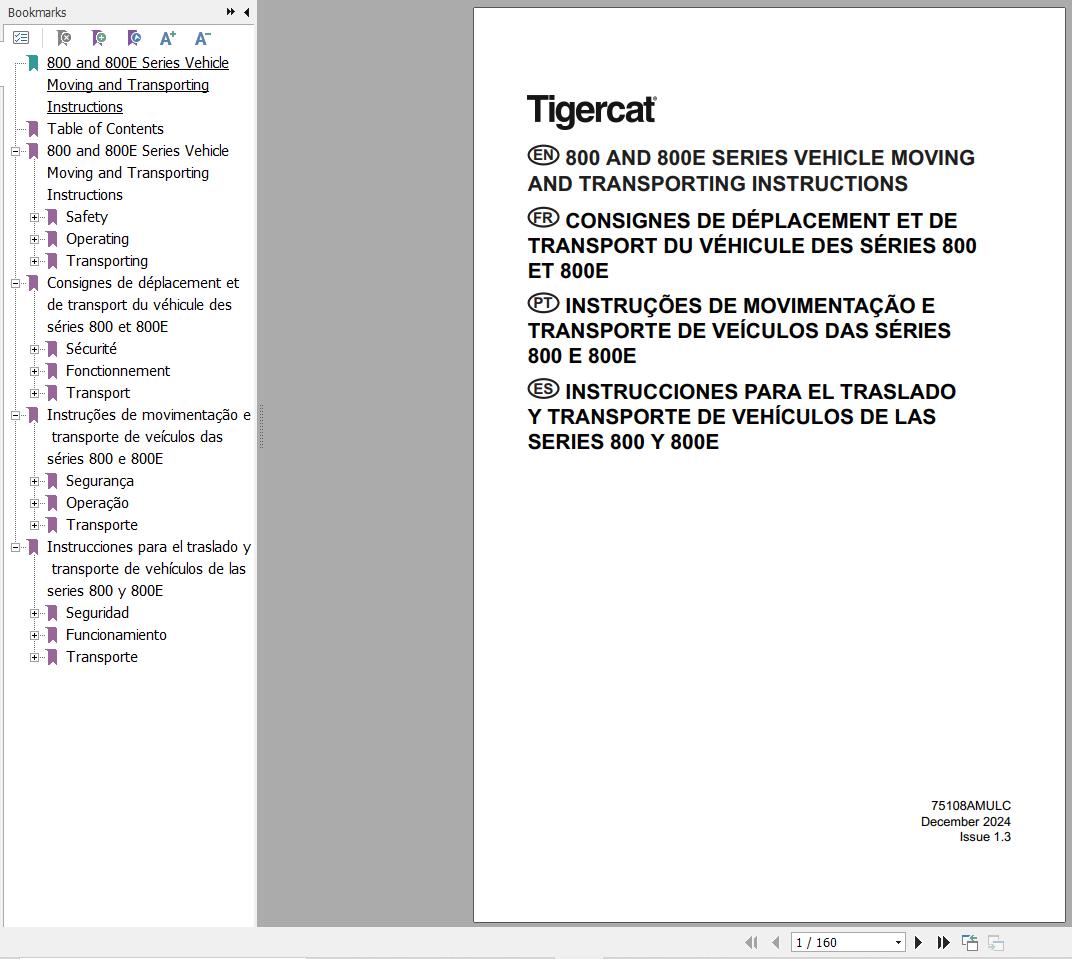Open the bookmarks options checklist icon

[21, 38]
